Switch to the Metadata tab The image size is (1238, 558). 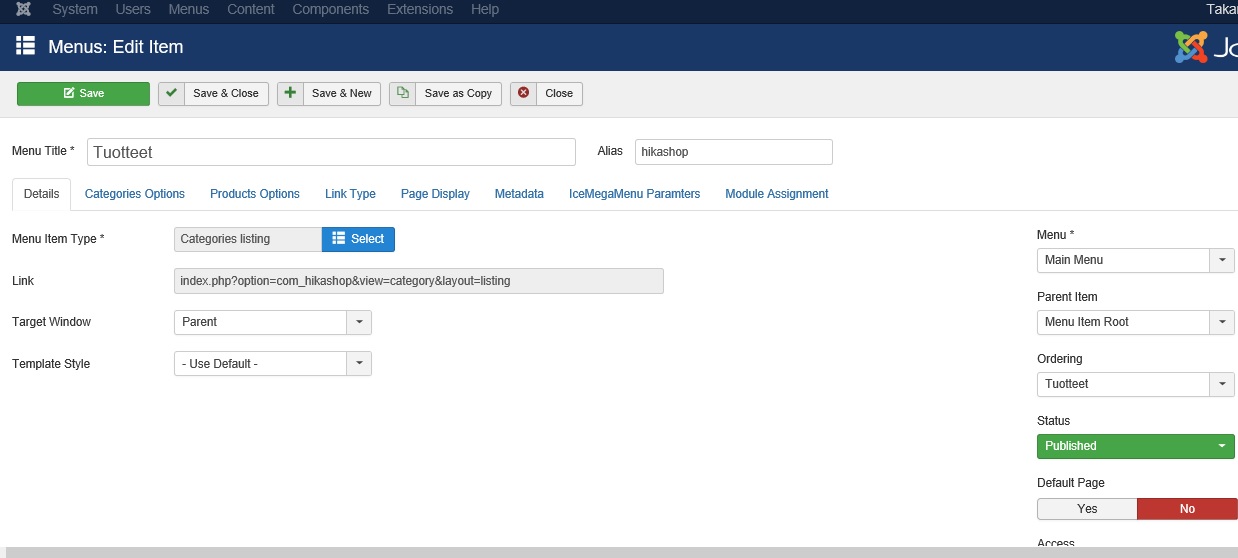(519, 194)
